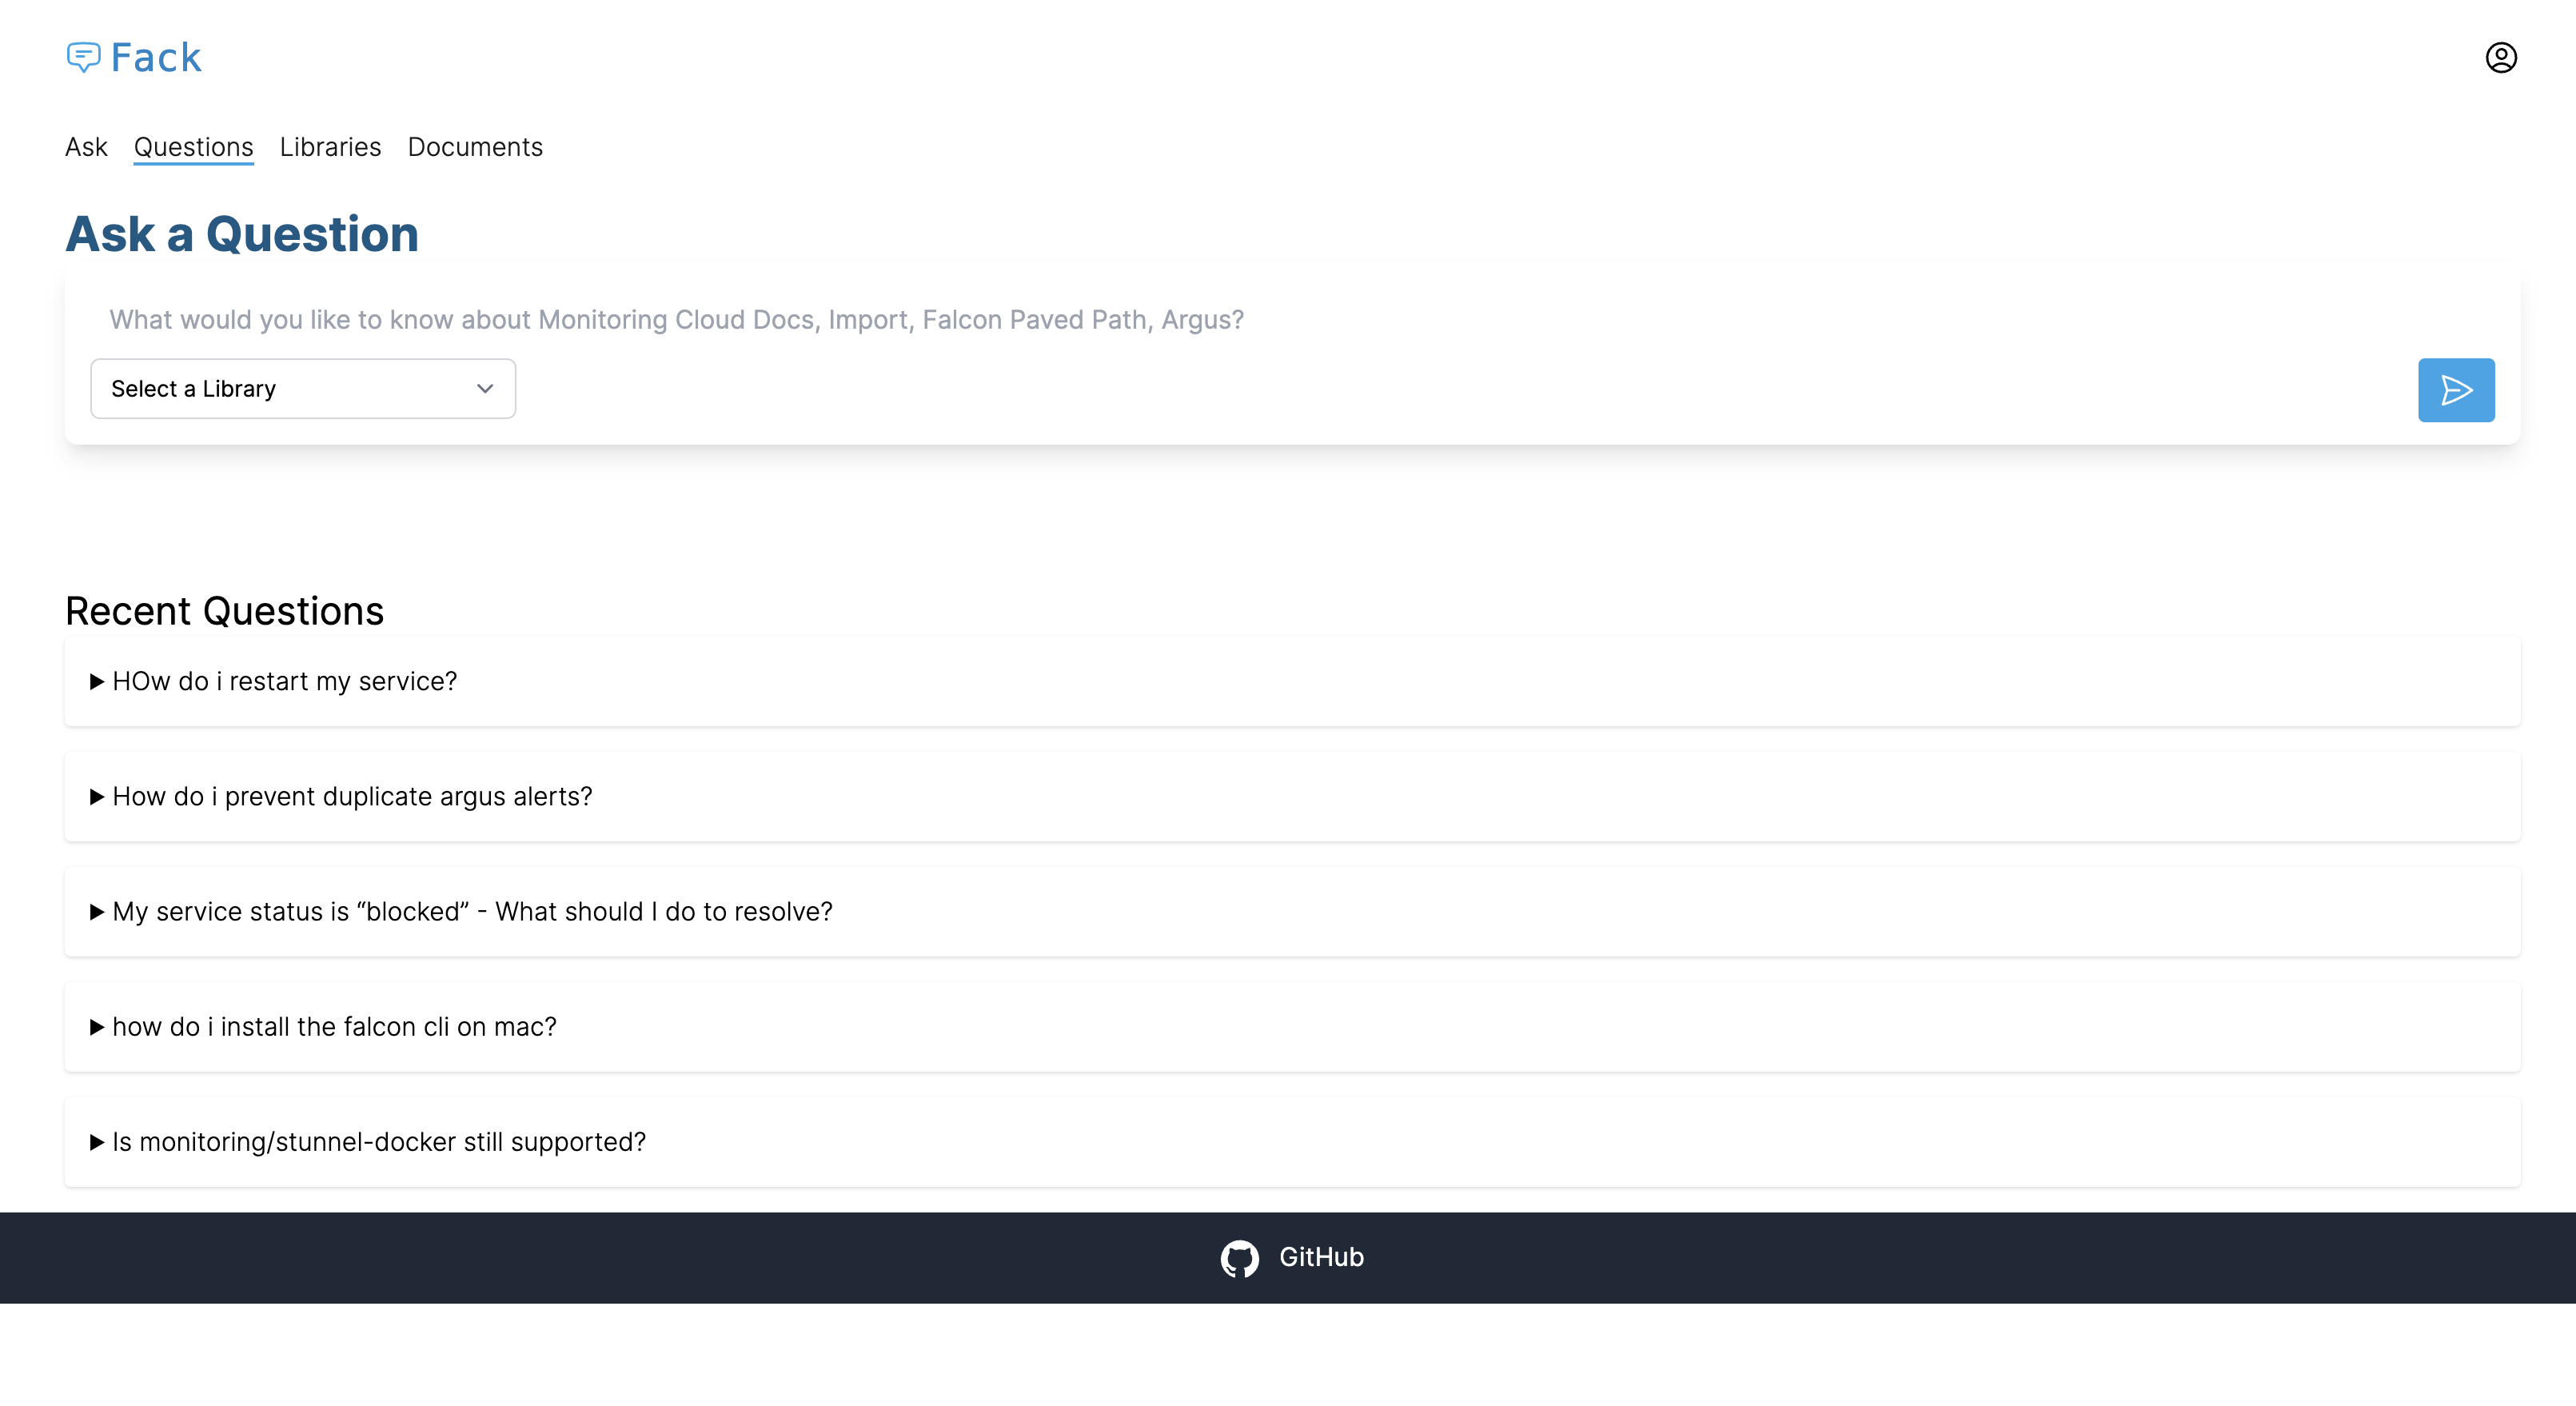Viewport: 2576px width, 1406px height.
Task: Click the chevron in library selector
Action: (485, 389)
